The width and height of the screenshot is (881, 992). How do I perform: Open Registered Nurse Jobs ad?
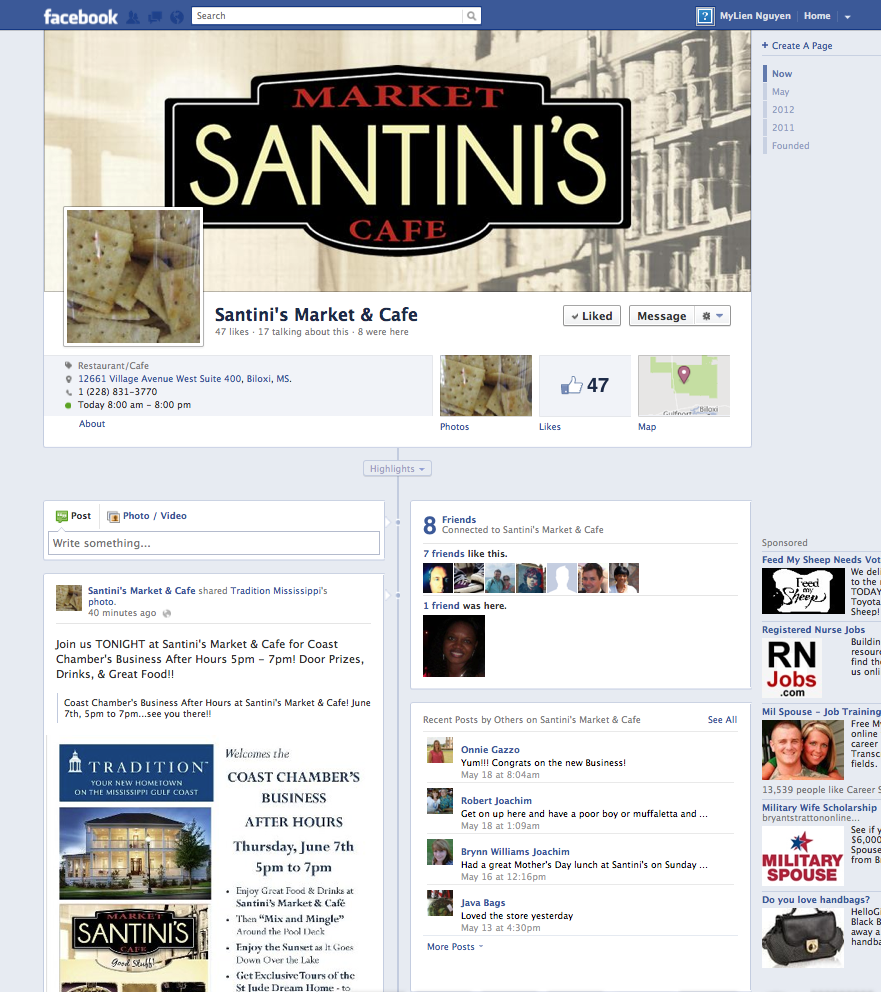(813, 629)
